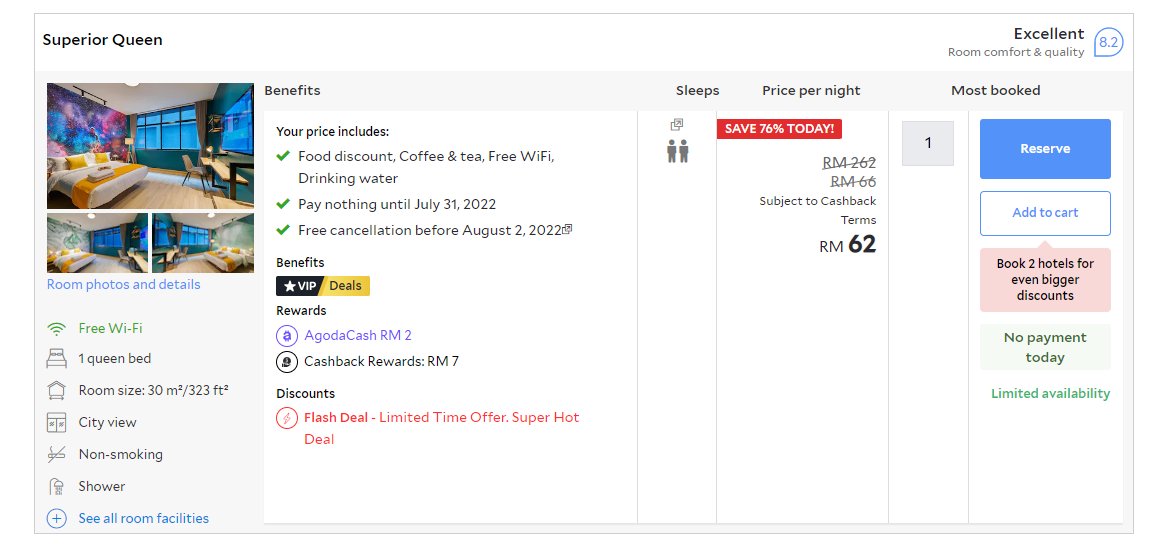
Task: Click the 1 queen bed text
Action: 115,358
